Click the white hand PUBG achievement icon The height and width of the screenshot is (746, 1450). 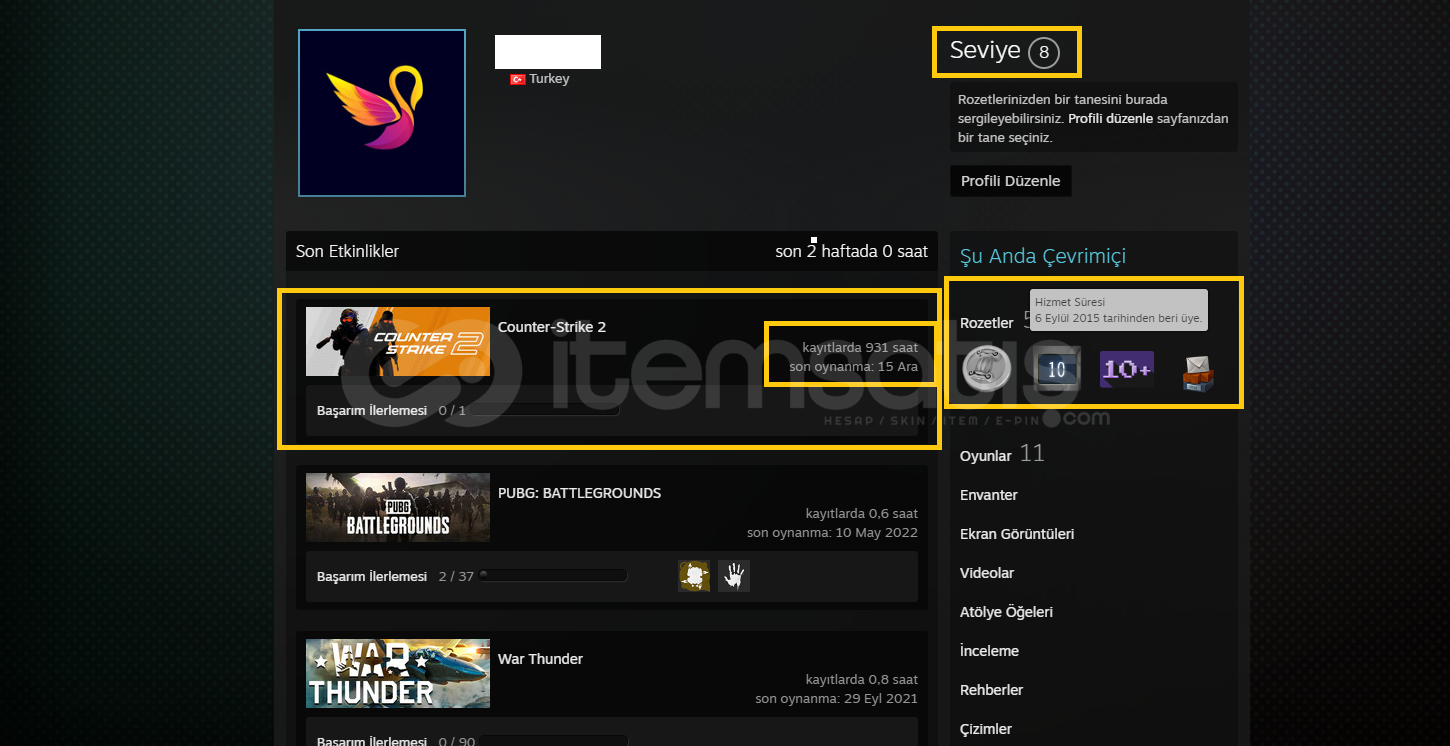pyautogui.click(x=734, y=576)
